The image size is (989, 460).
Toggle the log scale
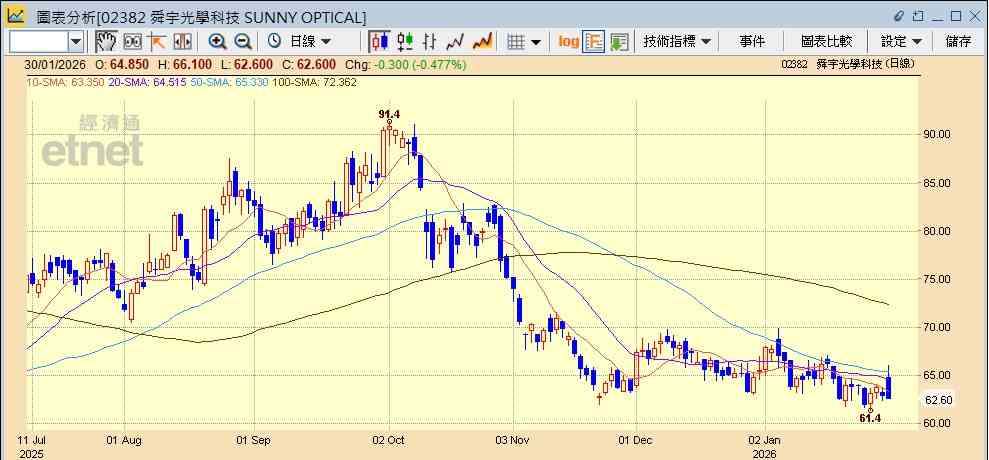569,42
